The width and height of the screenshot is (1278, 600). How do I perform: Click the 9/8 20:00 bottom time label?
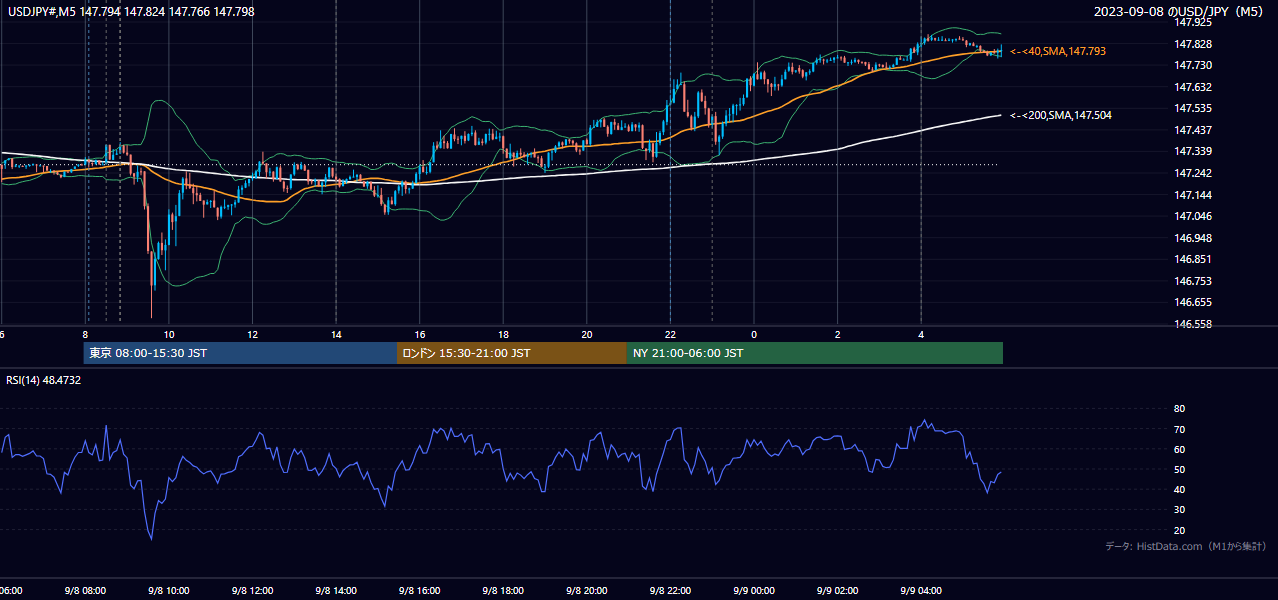tap(587, 591)
